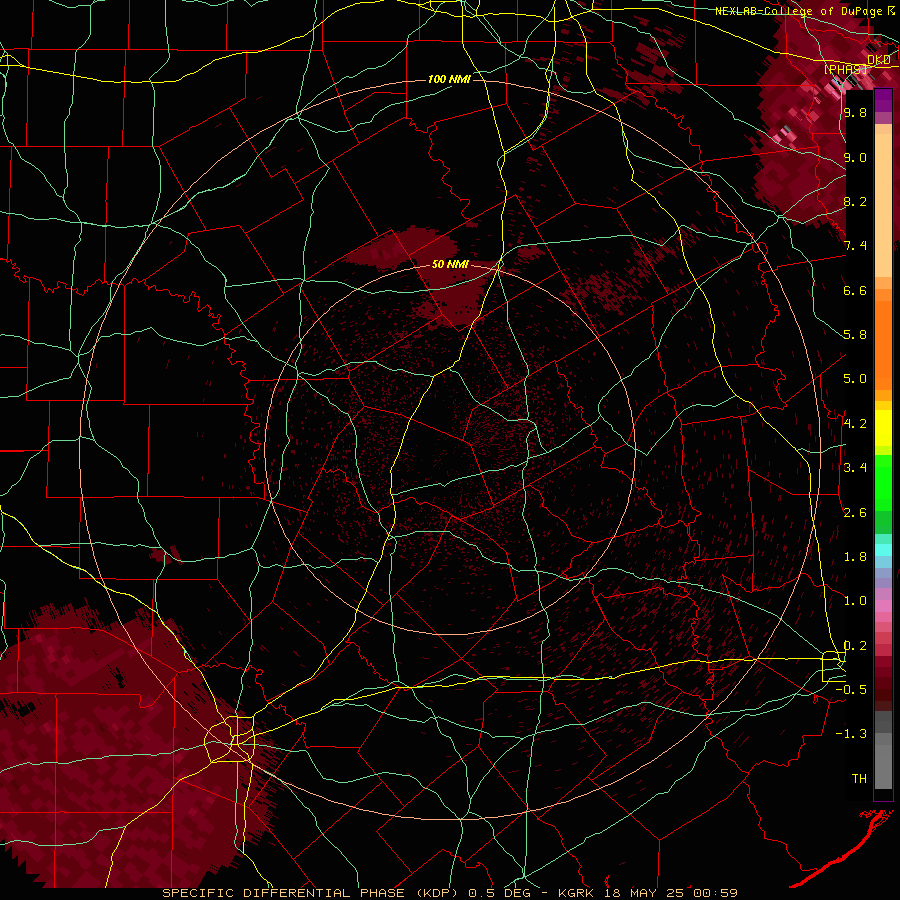Pick the orange color bar segment
900x900 pixels.
(883, 346)
